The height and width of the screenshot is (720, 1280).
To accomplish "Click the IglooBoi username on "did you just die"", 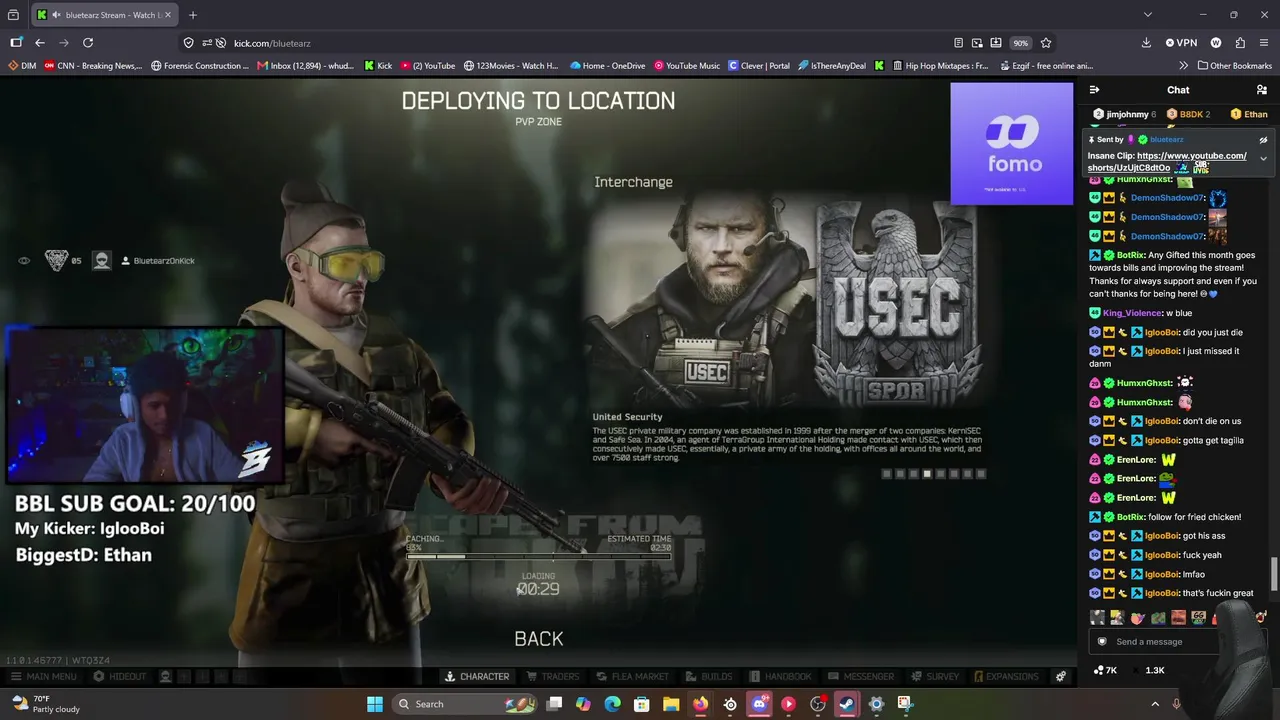I will [x=1162, y=332].
